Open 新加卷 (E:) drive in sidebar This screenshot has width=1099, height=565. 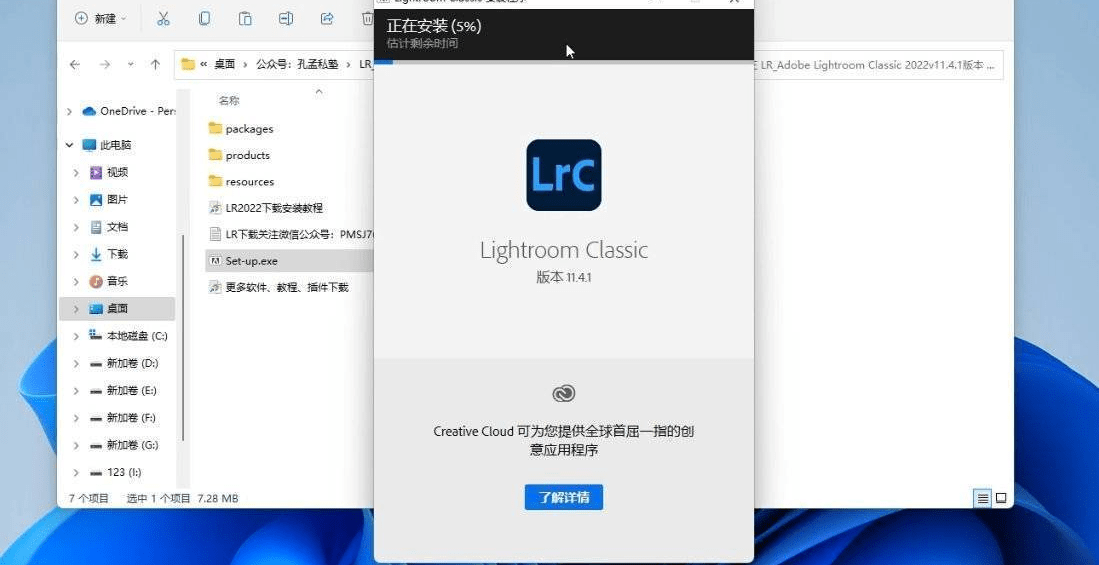tap(124, 390)
